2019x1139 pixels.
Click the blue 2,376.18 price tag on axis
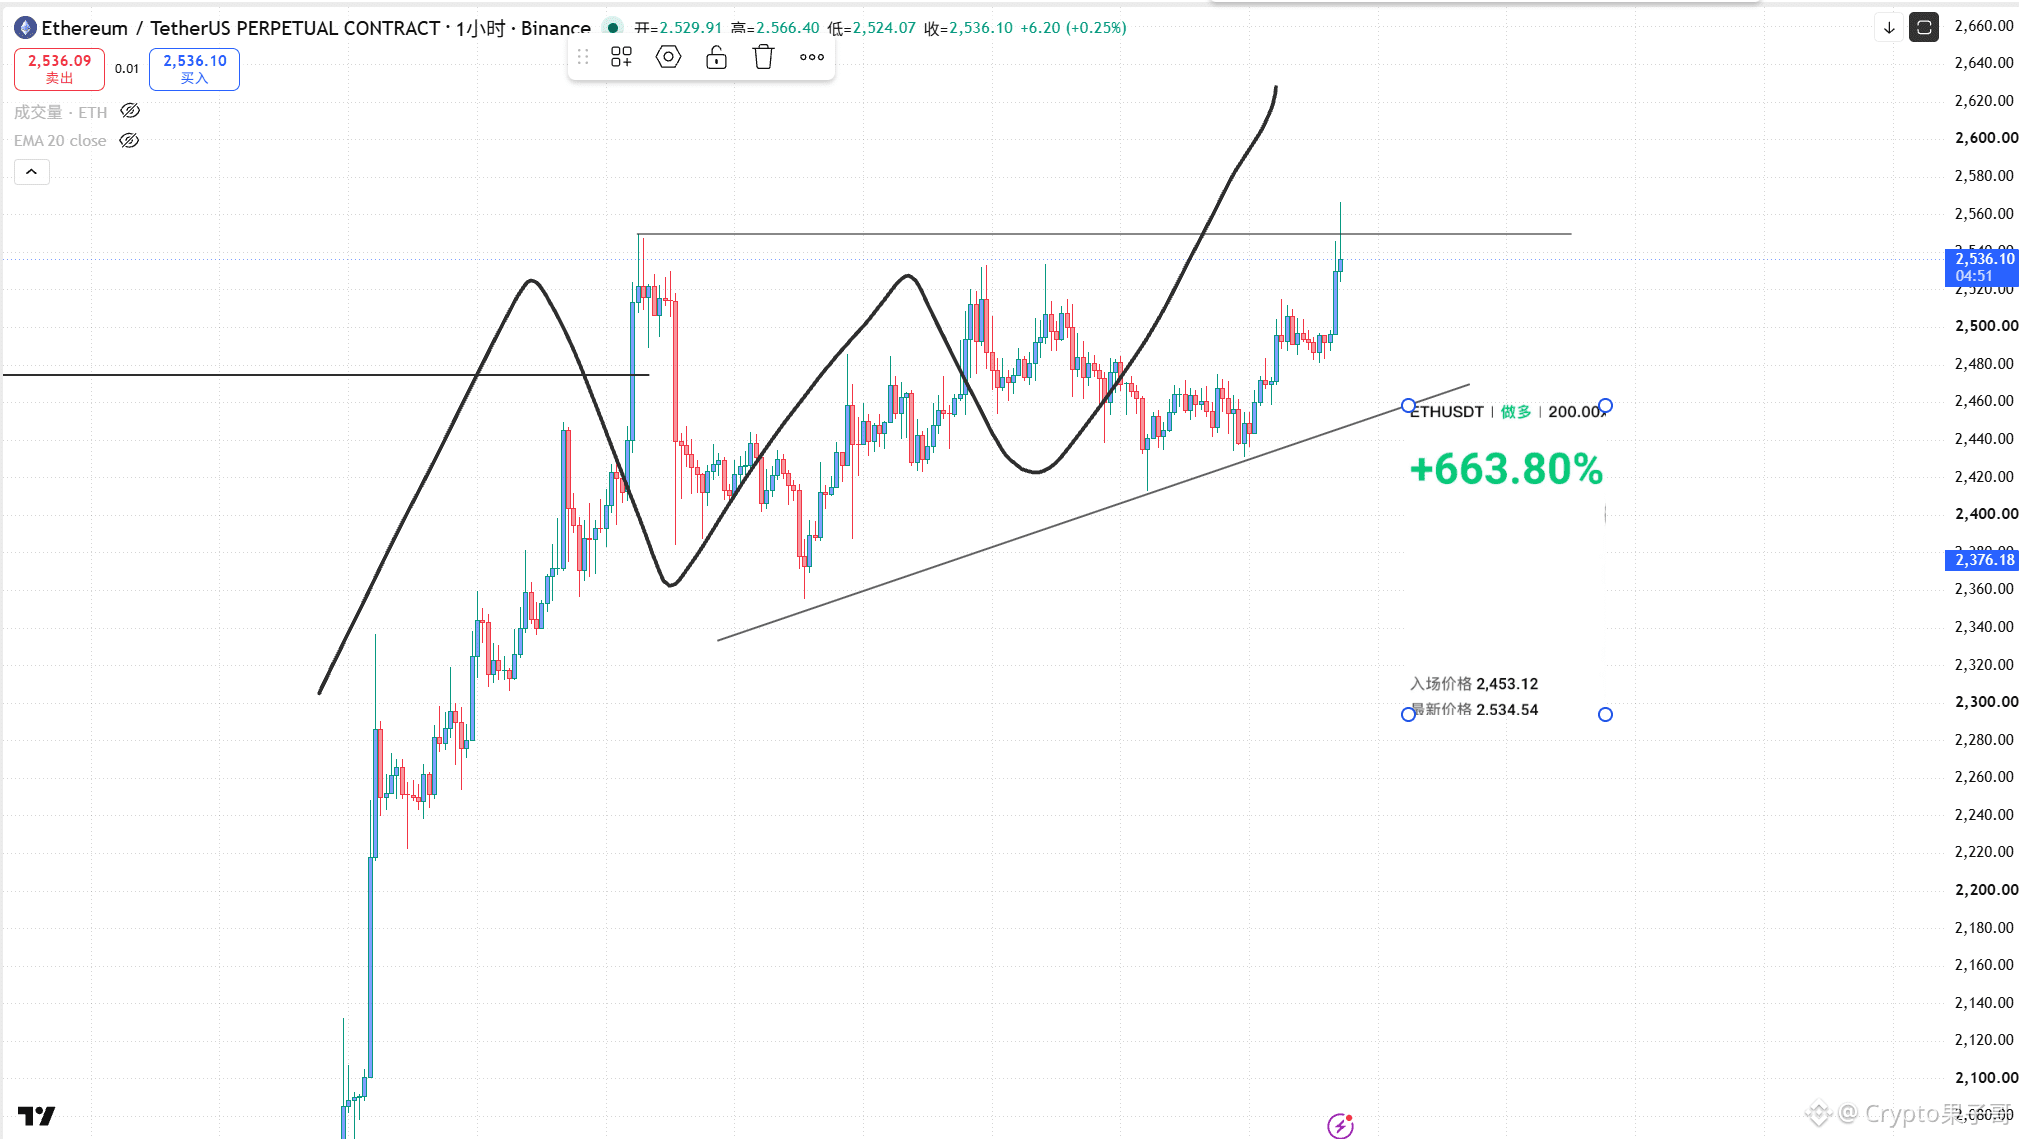1982,560
